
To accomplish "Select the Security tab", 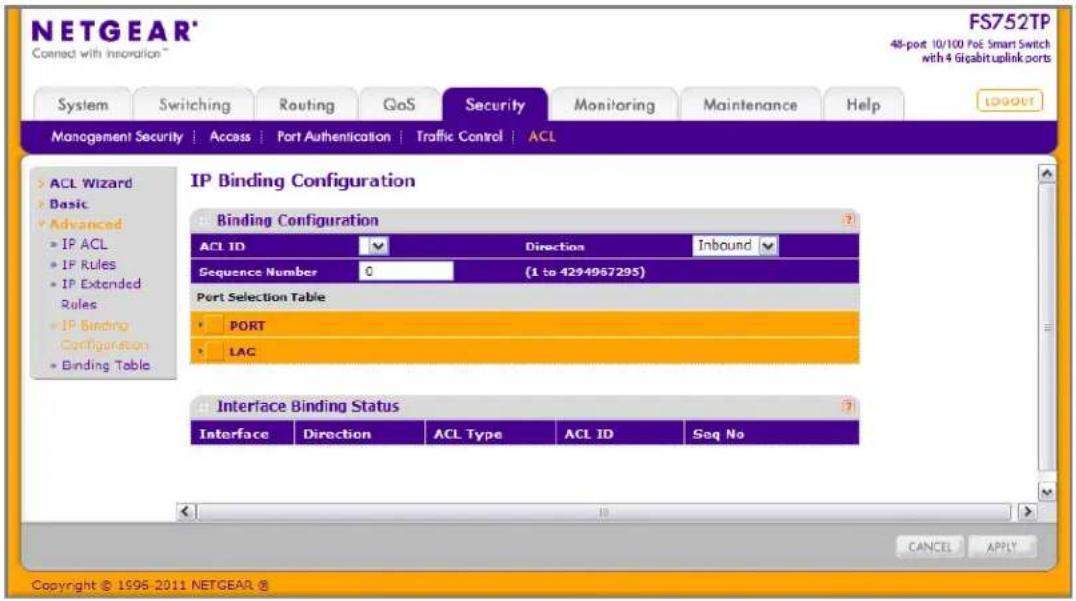I will point(495,105).
